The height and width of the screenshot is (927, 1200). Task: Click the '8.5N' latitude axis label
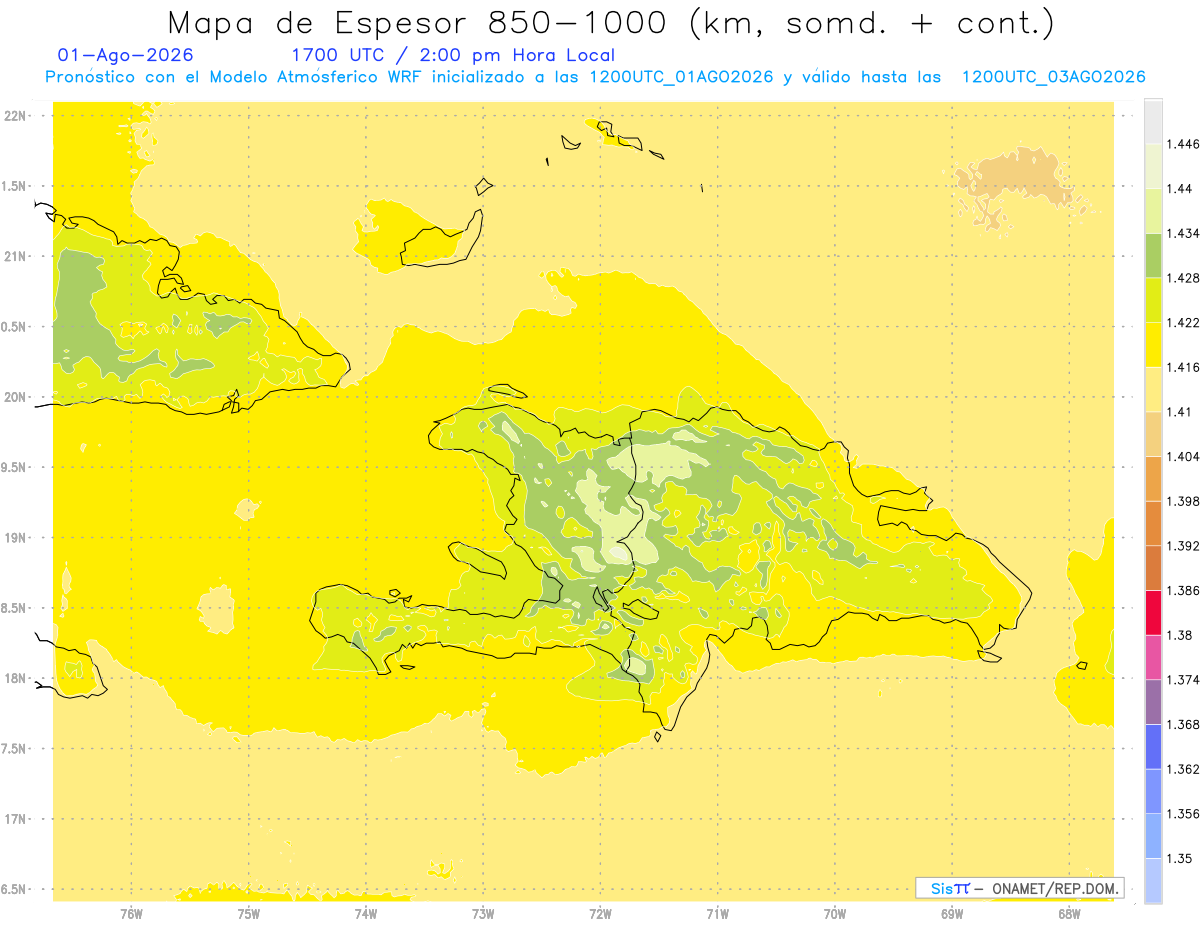(15, 608)
